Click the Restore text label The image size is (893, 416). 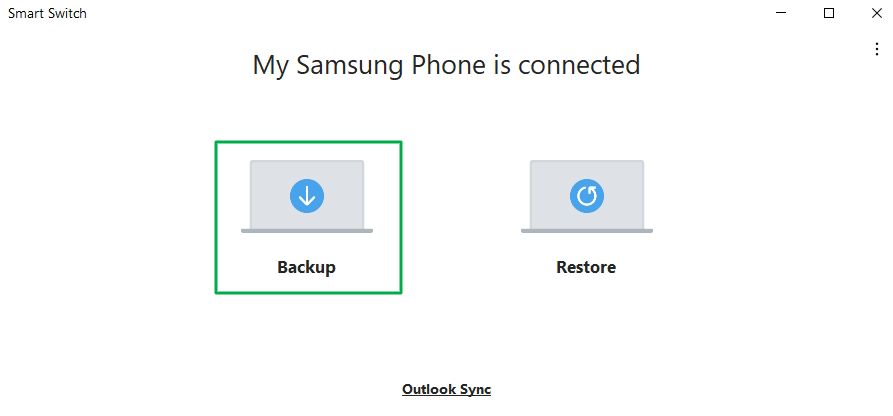(x=586, y=267)
